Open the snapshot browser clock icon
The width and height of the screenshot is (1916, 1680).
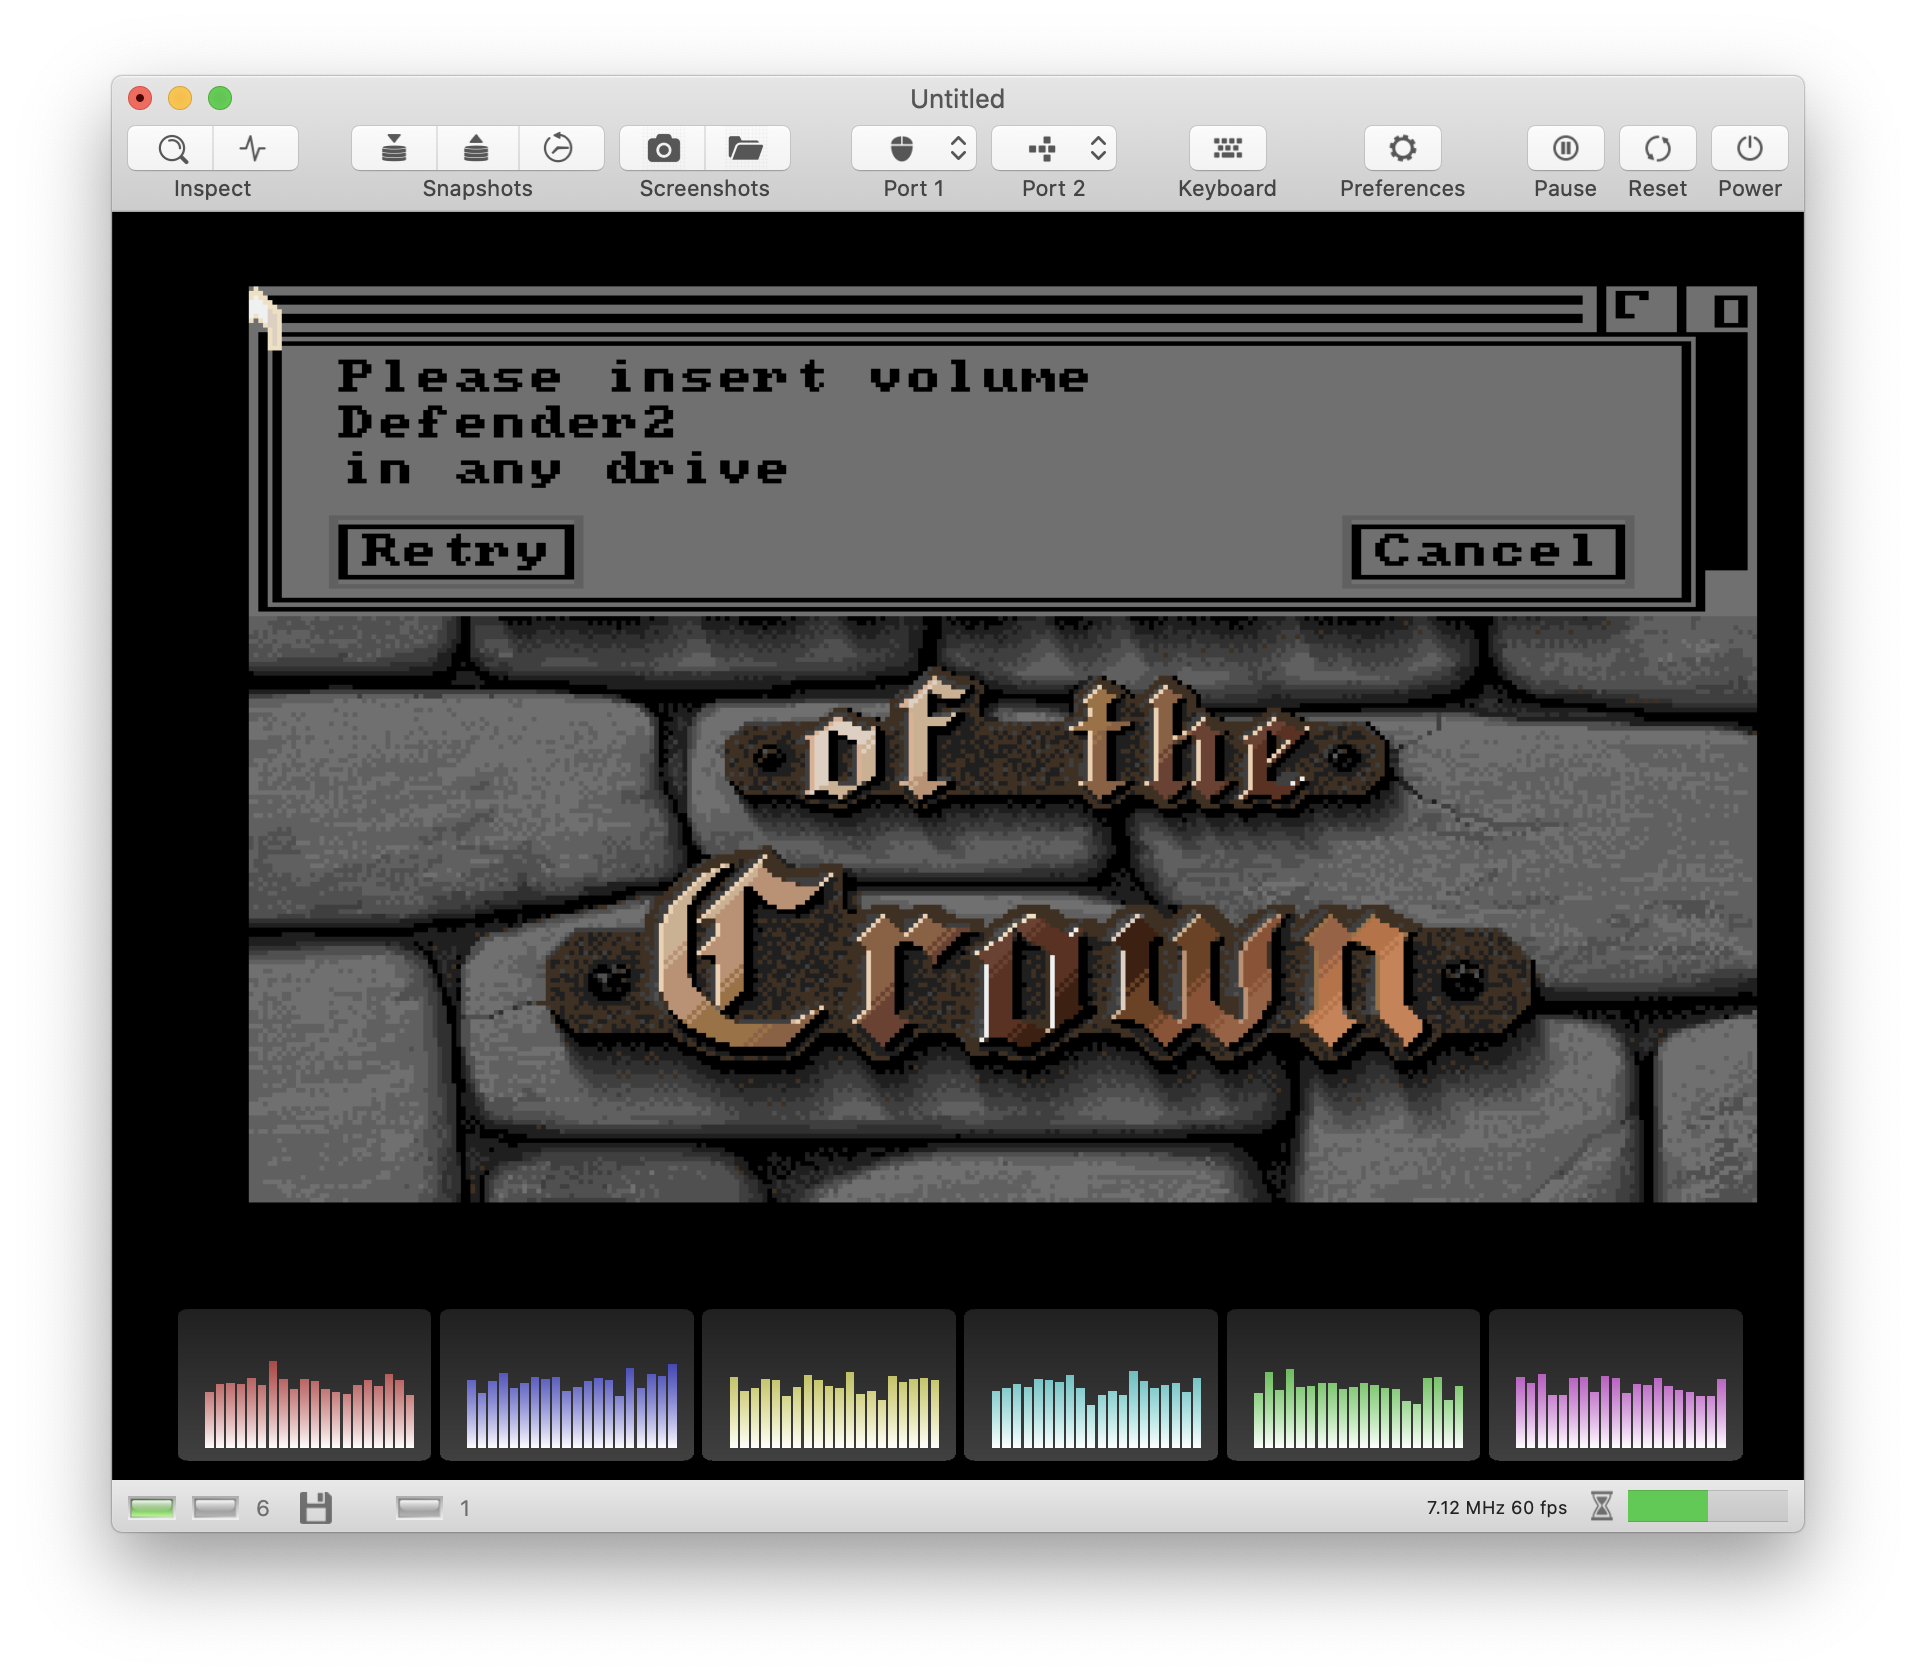[x=559, y=149]
